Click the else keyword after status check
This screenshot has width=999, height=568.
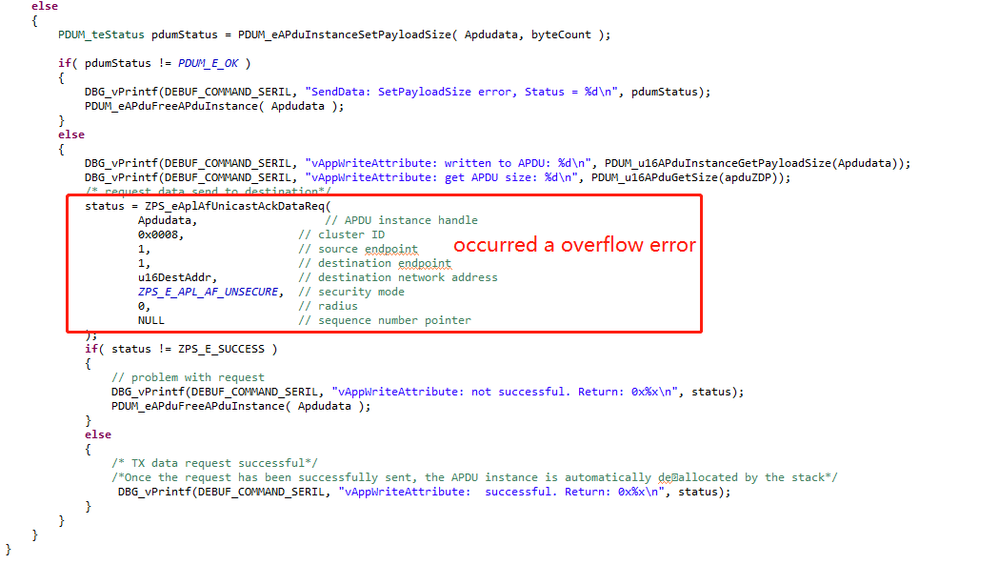click(x=98, y=434)
